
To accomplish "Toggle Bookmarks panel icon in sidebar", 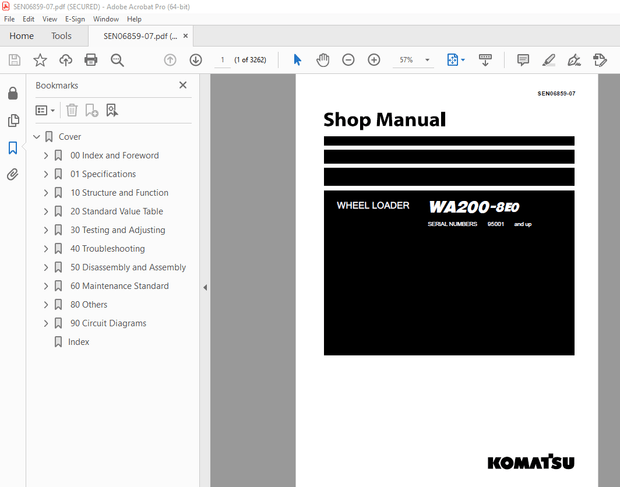I will click(13, 148).
